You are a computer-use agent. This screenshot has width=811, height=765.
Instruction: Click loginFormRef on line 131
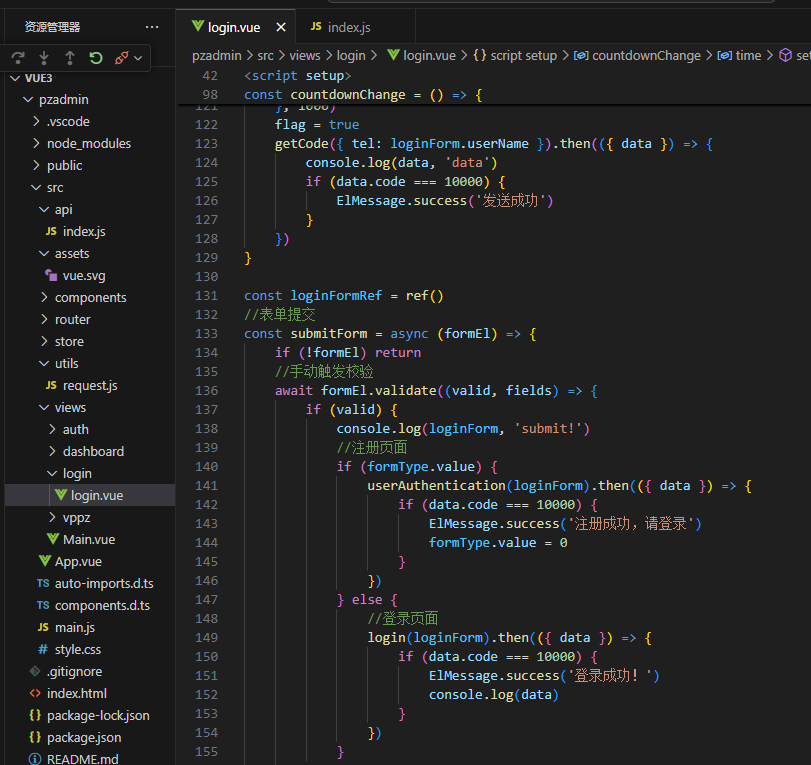(336, 295)
